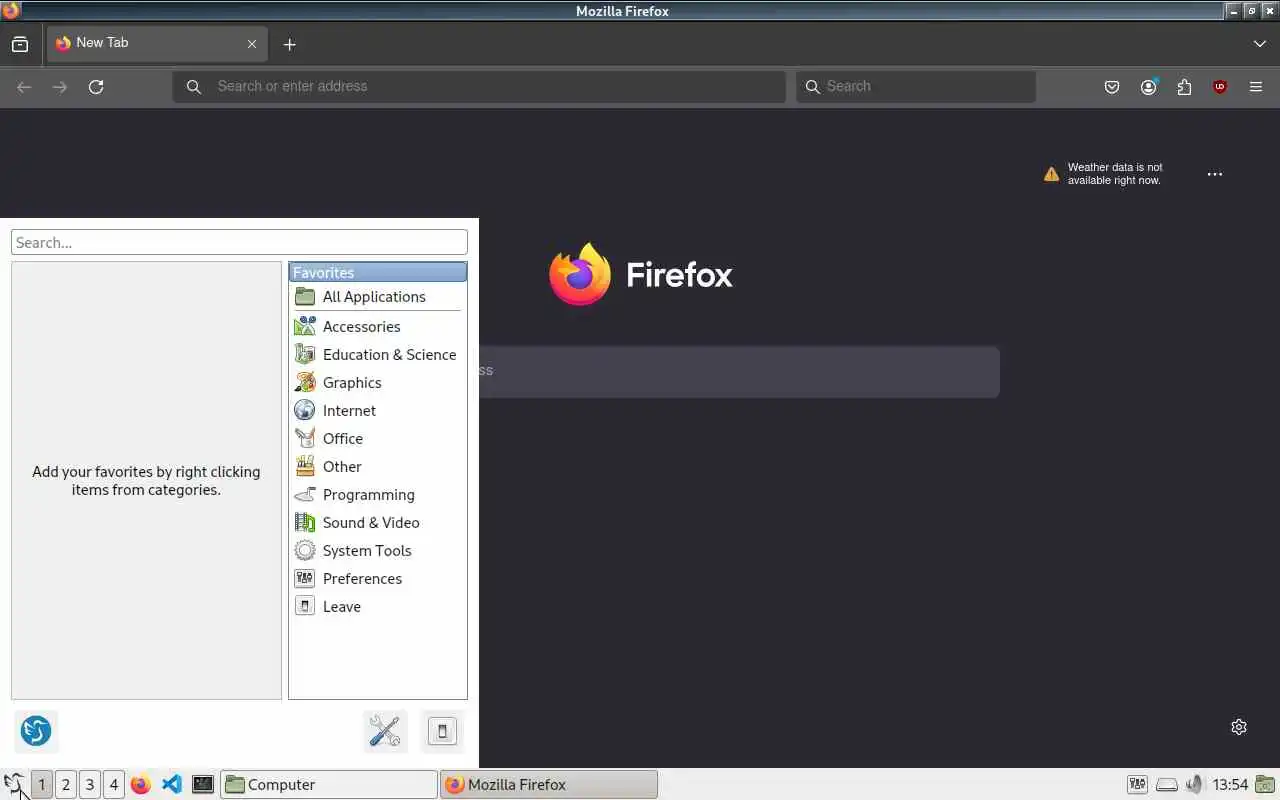Open the Other category
The image size is (1280, 800).
378,467
